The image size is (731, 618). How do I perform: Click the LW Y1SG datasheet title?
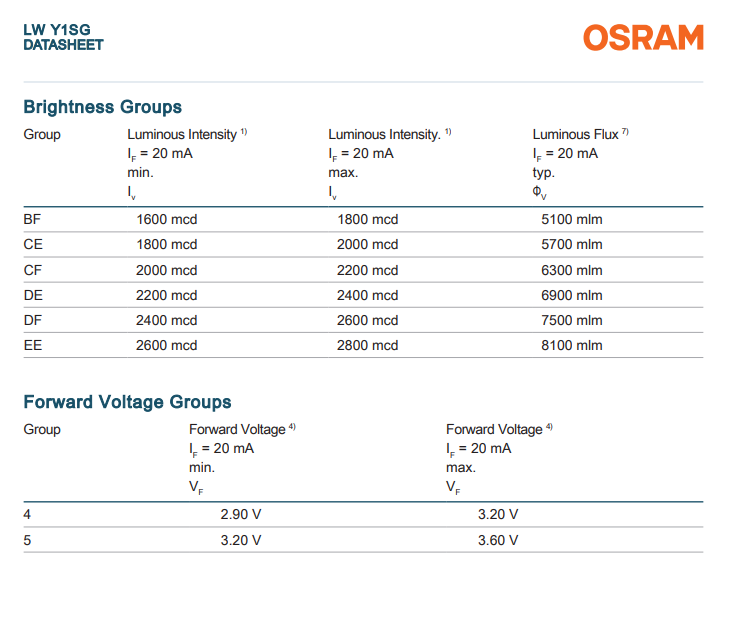click(x=63, y=37)
